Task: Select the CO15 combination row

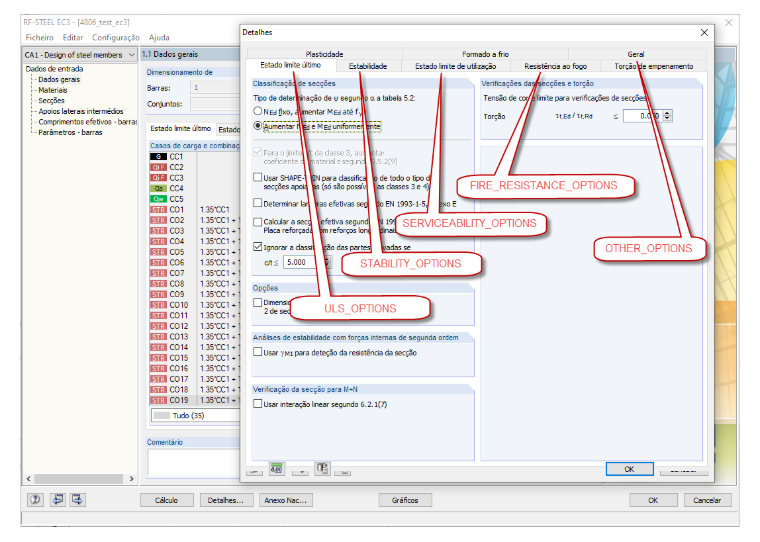Action: [195, 358]
